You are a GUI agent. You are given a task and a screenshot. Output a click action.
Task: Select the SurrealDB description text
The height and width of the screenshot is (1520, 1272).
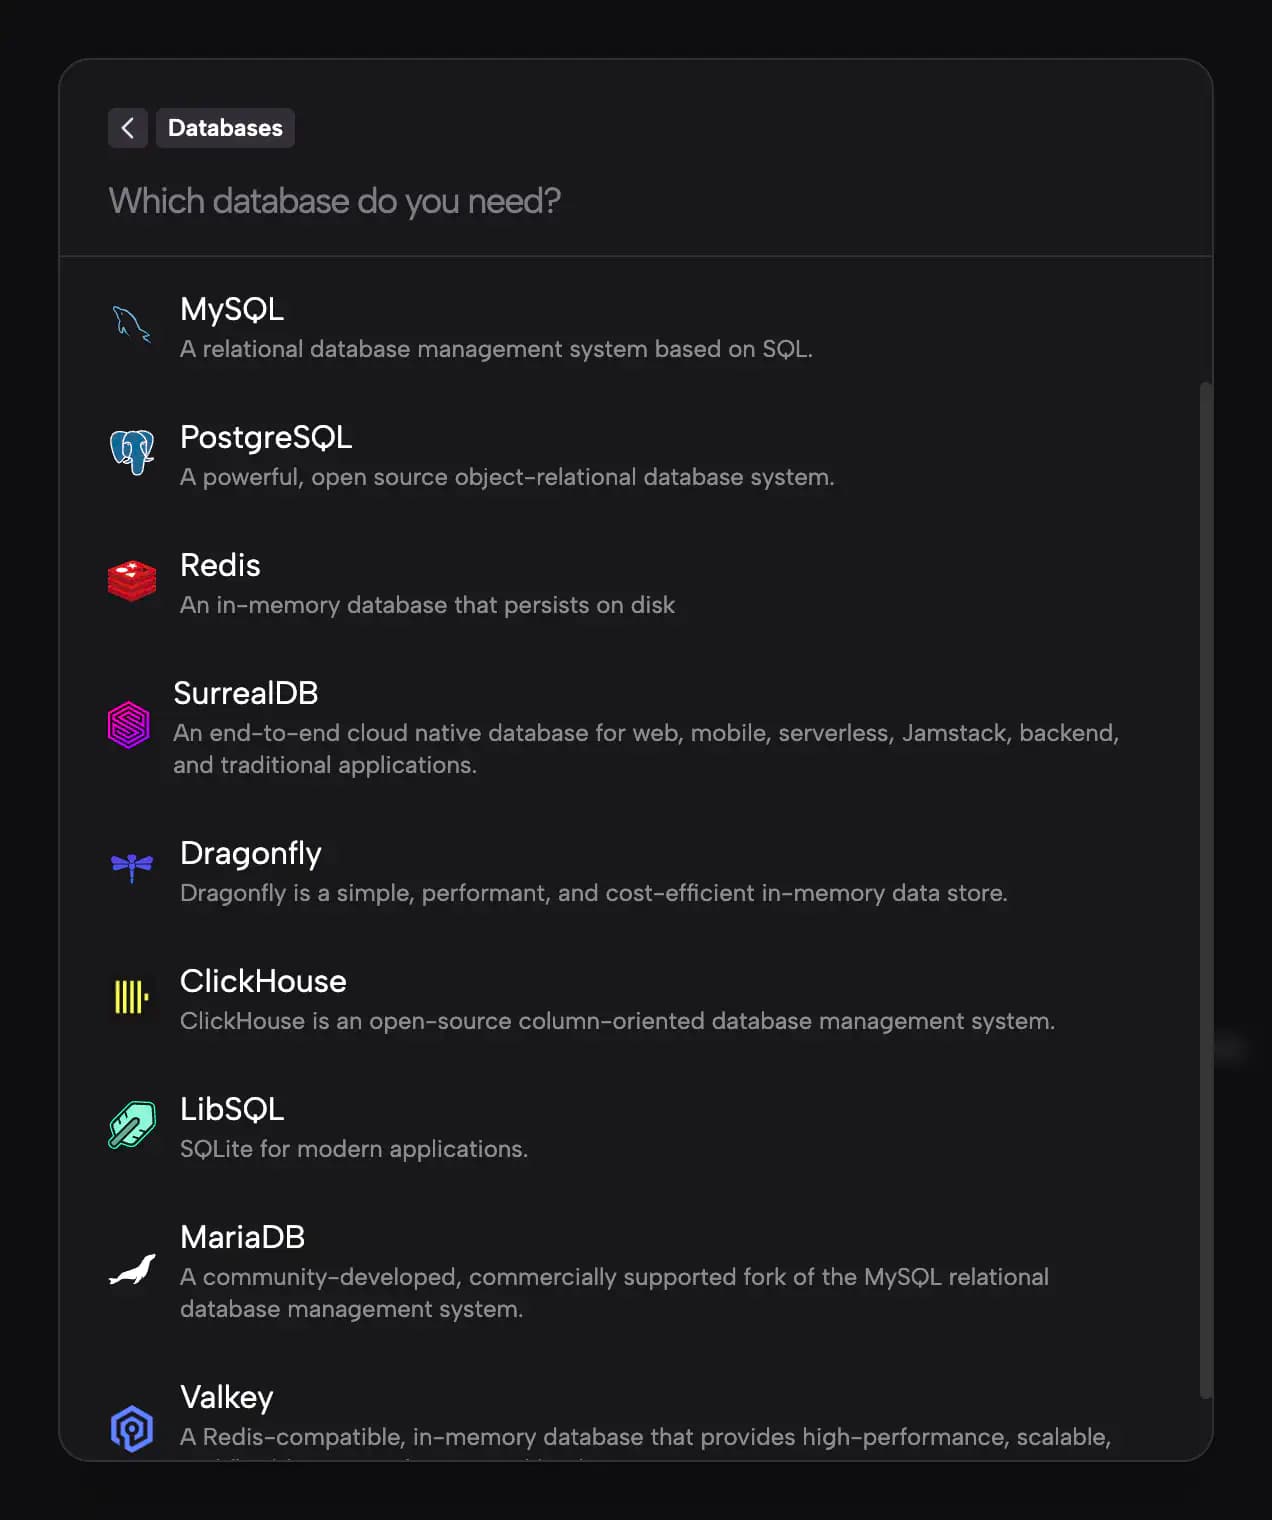(645, 748)
